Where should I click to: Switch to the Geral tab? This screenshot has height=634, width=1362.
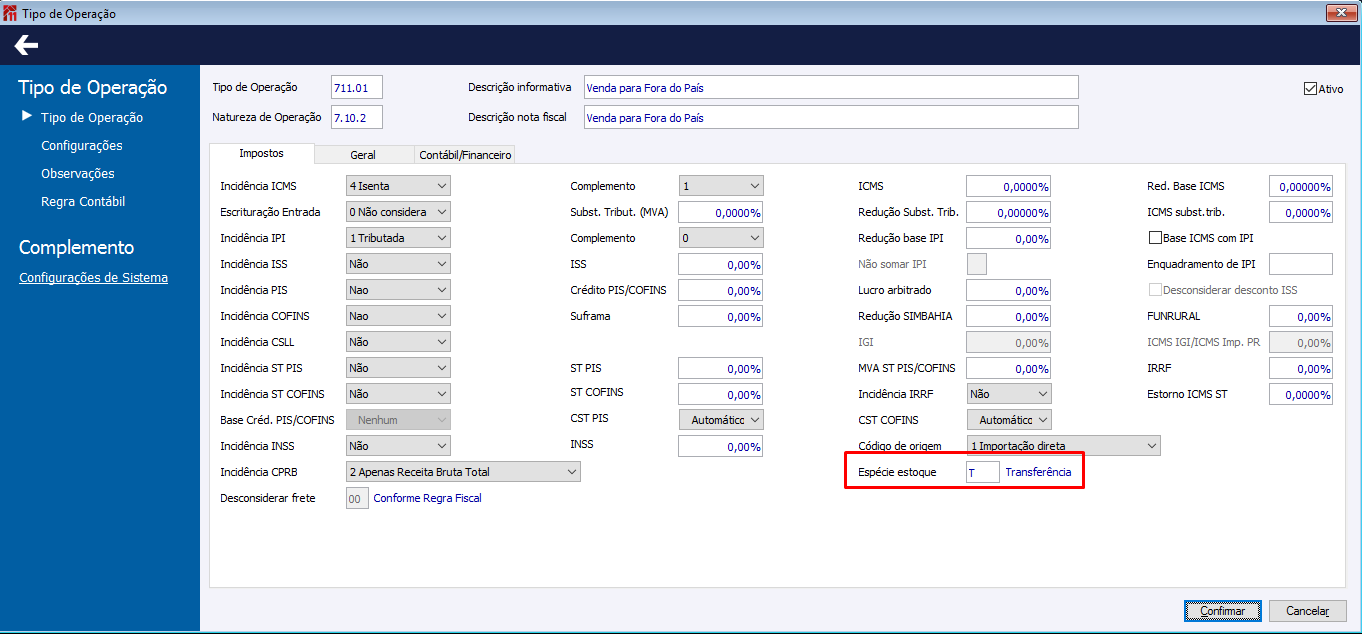[363, 155]
